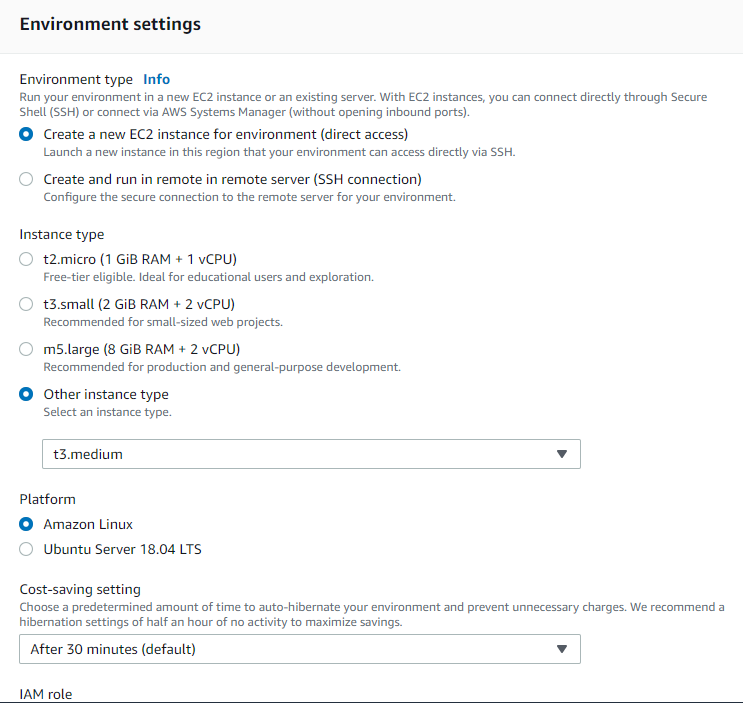The image size is (743, 703).
Task: Set platform to Ubuntu Server 18.04 LTS
Action: [26, 549]
